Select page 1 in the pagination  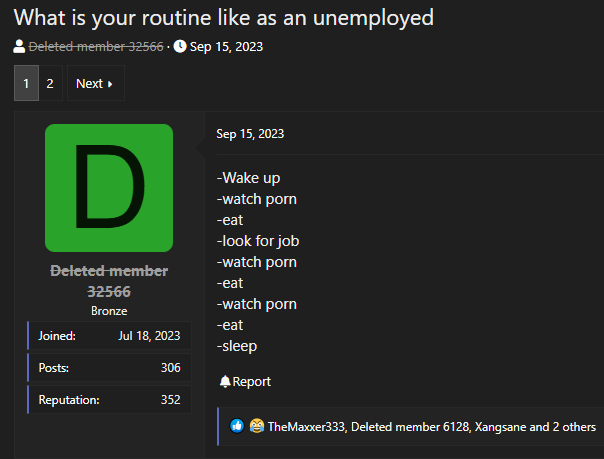click(x=26, y=83)
